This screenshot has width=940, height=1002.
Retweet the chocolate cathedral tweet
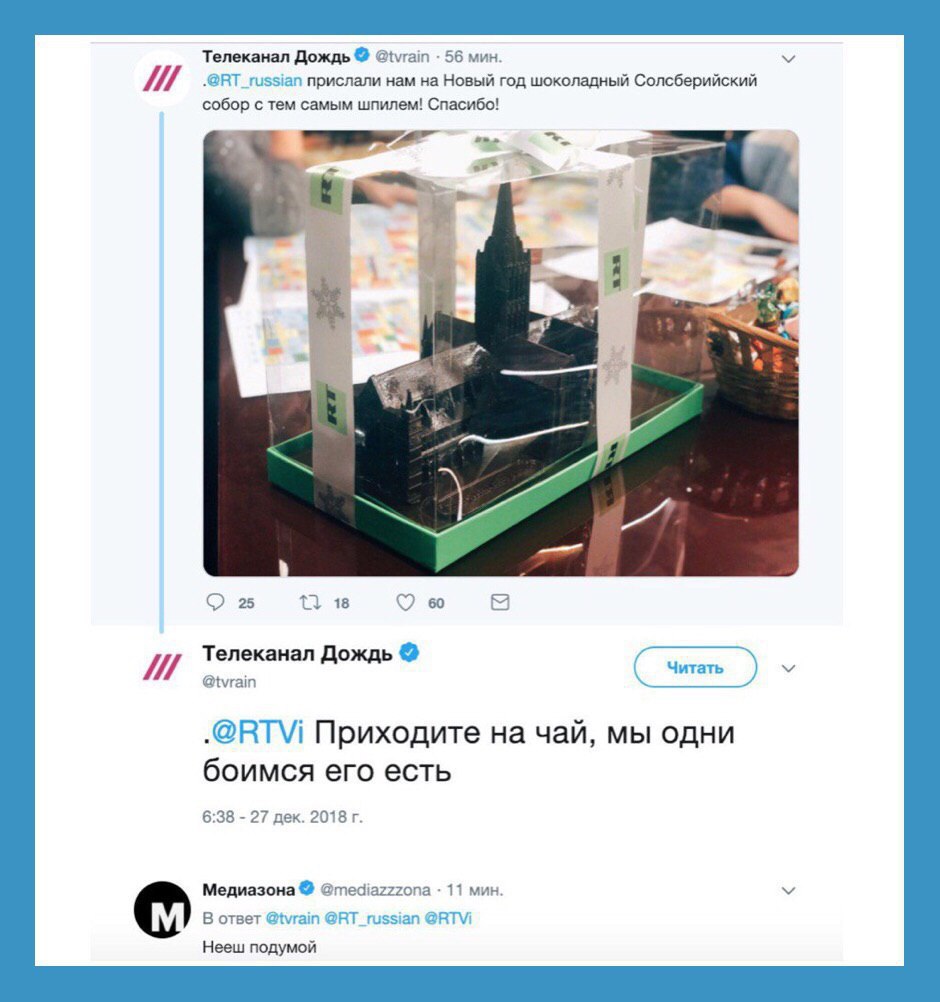click(310, 603)
